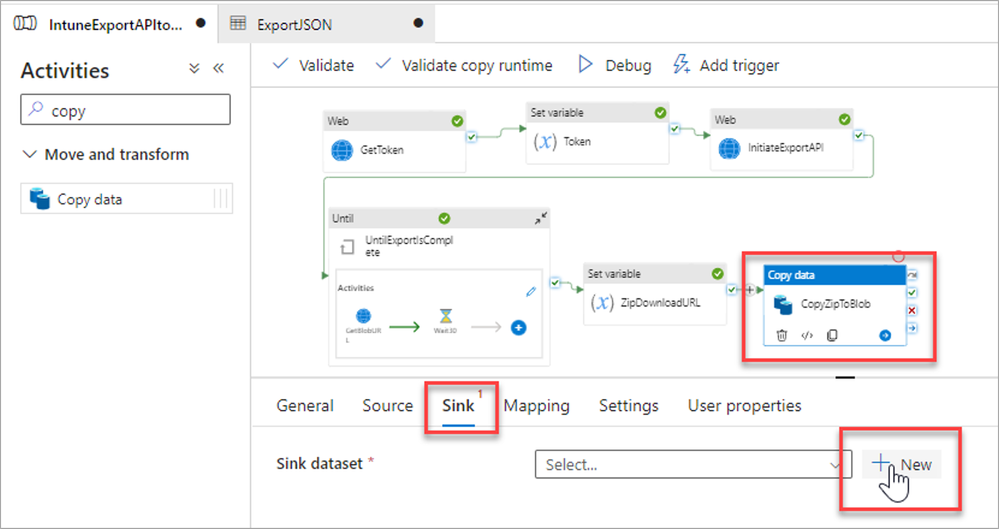Click the delete trash icon on CopyZipToBlob
Screen dimensions: 999x529
[x=782, y=336]
